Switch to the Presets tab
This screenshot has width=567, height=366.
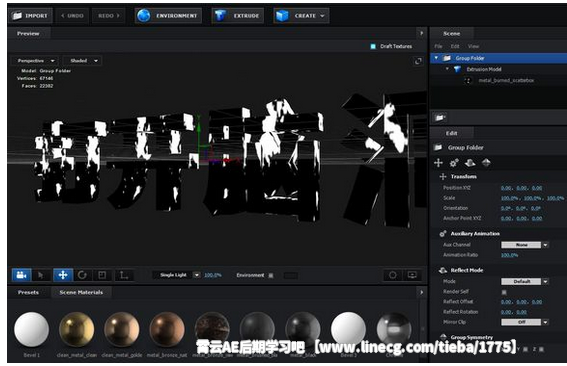28,292
